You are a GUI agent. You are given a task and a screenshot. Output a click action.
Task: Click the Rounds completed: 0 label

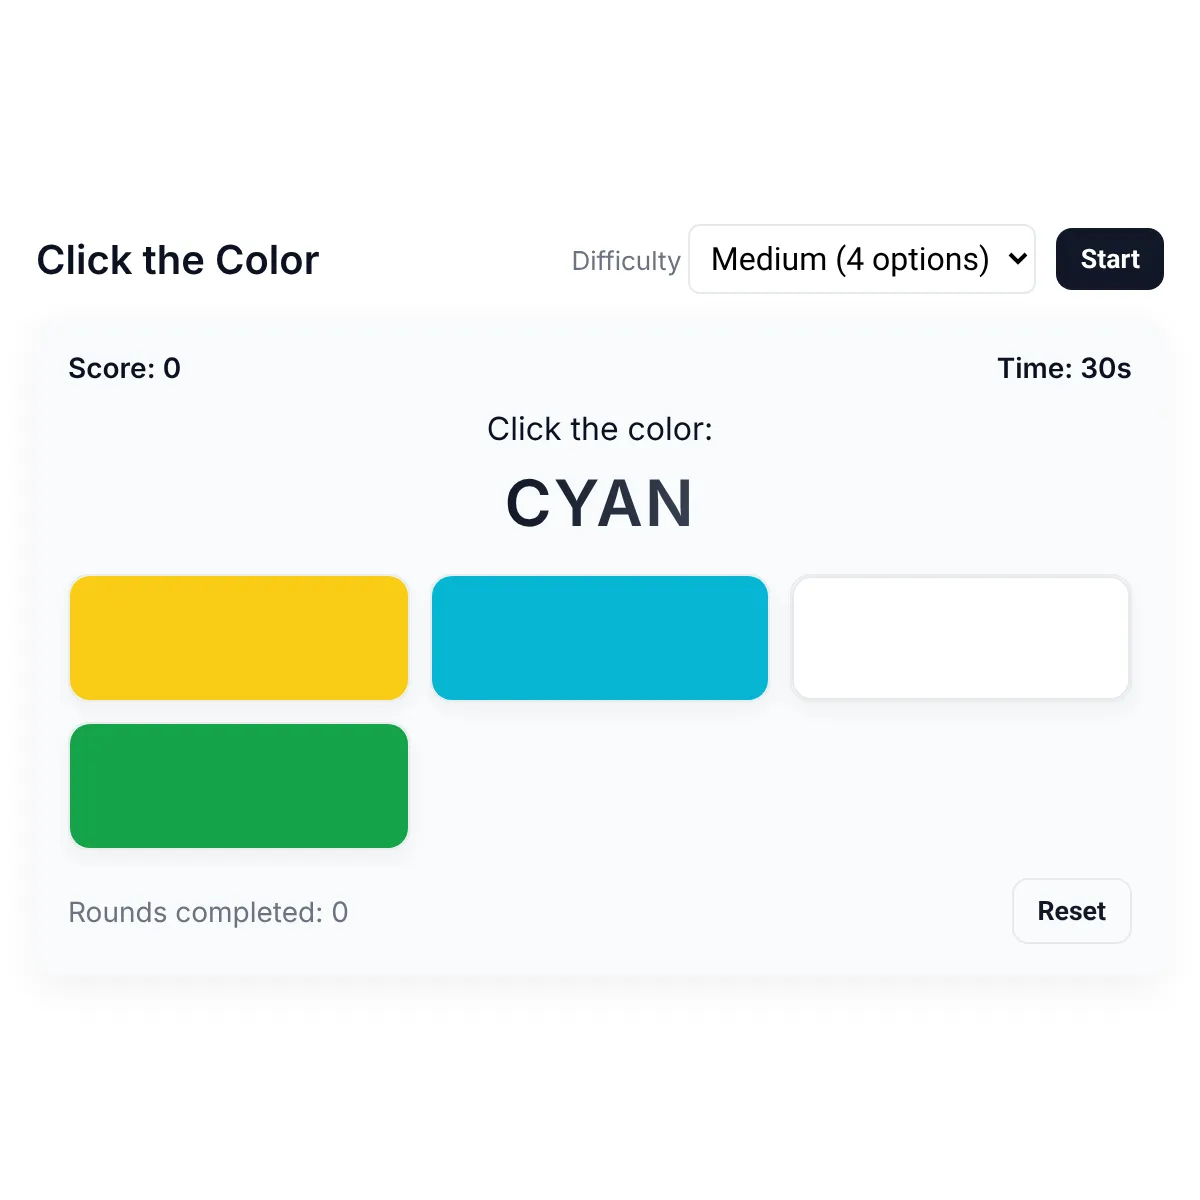(208, 912)
